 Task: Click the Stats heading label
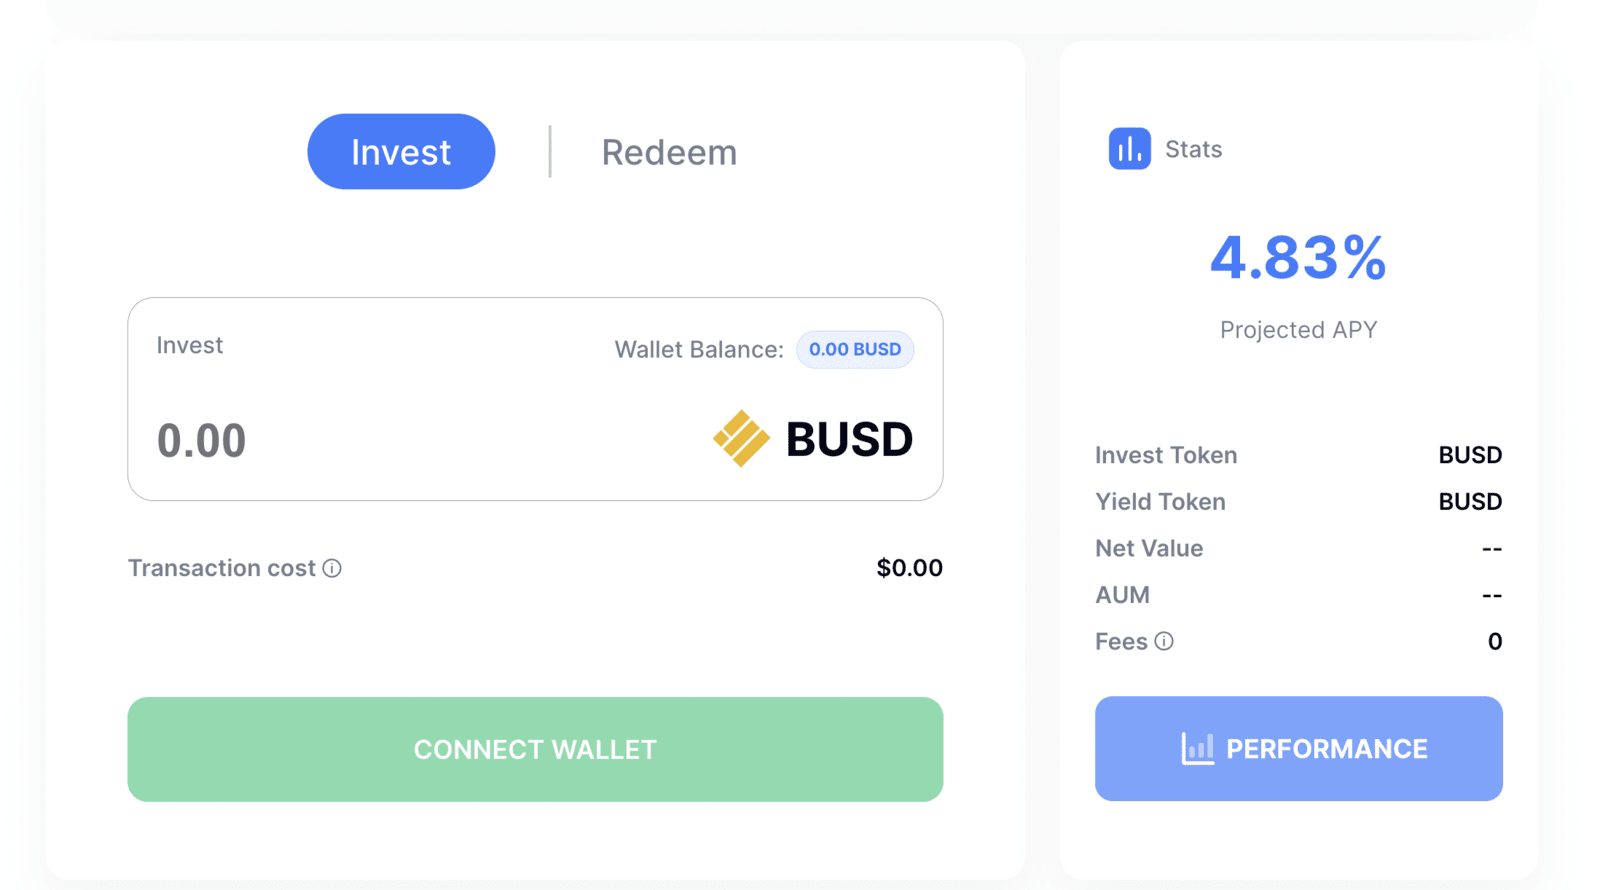[x=1193, y=149]
